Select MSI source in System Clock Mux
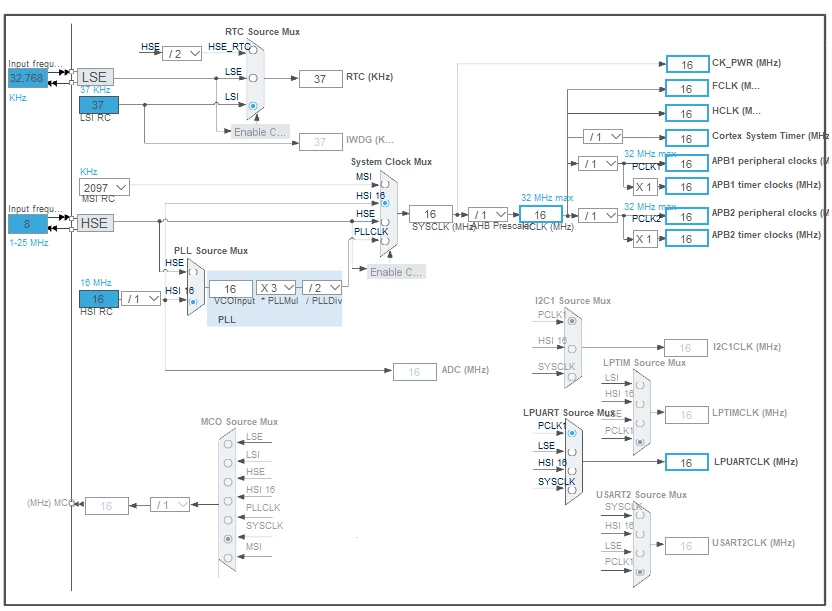Image resolution: width=832 pixels, height=611 pixels. (x=385, y=185)
